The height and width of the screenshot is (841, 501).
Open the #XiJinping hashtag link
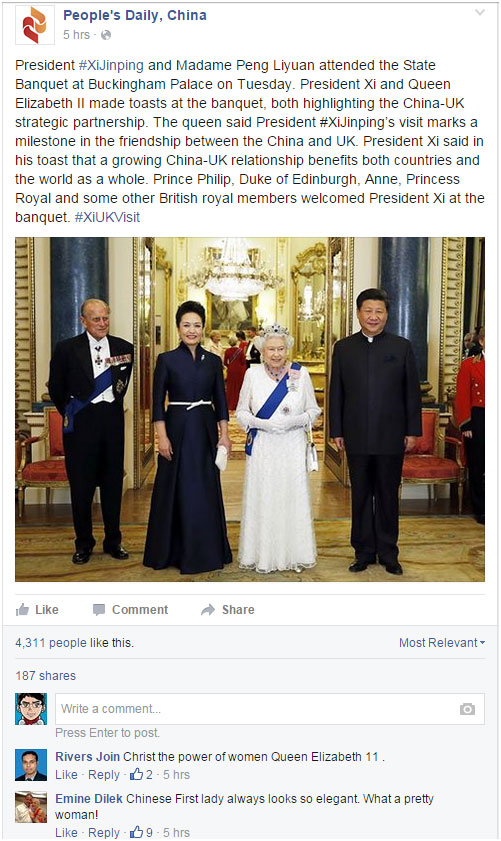tap(111, 65)
